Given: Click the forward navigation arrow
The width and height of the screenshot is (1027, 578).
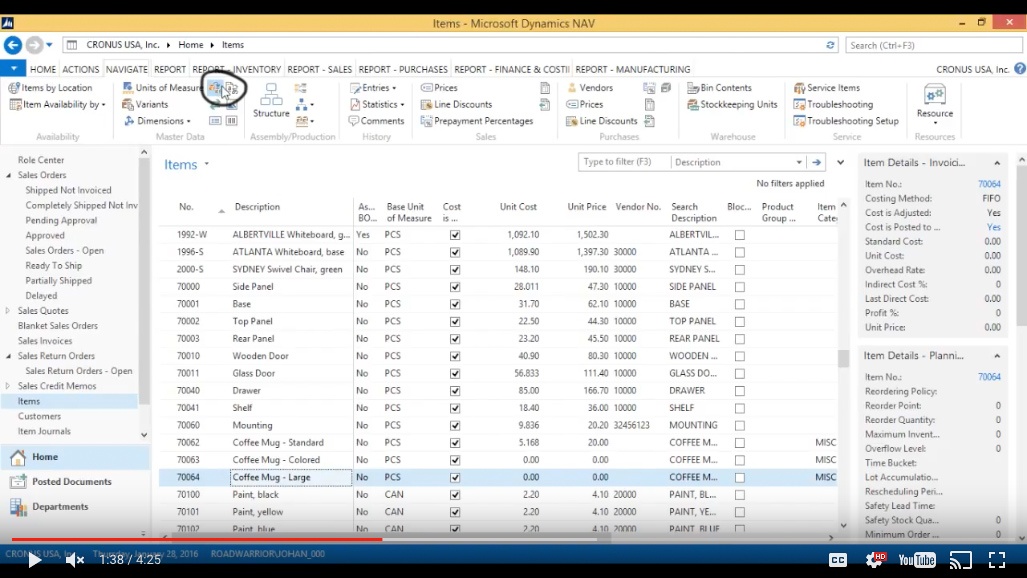Looking at the screenshot, I should [x=34, y=45].
